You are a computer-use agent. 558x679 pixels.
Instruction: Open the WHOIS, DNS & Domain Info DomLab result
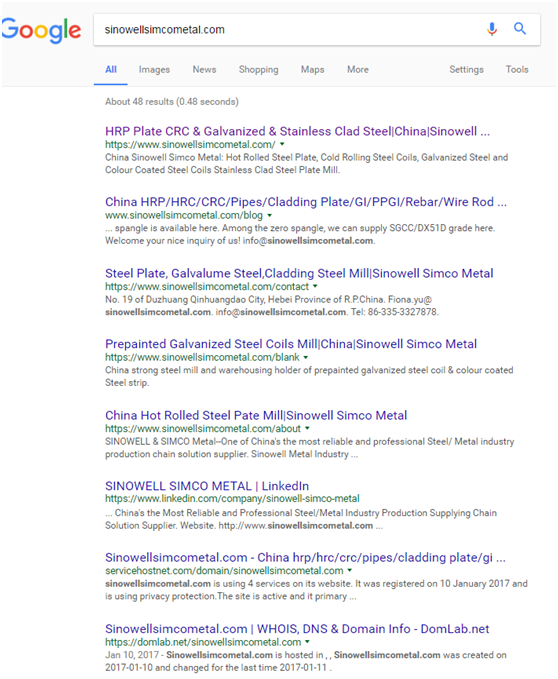coord(297,629)
